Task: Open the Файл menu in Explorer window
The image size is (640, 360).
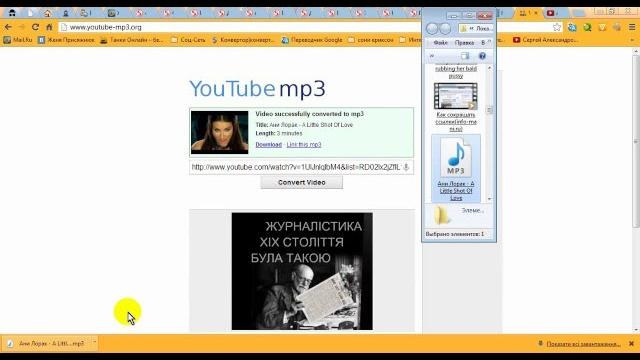Action: (440, 42)
